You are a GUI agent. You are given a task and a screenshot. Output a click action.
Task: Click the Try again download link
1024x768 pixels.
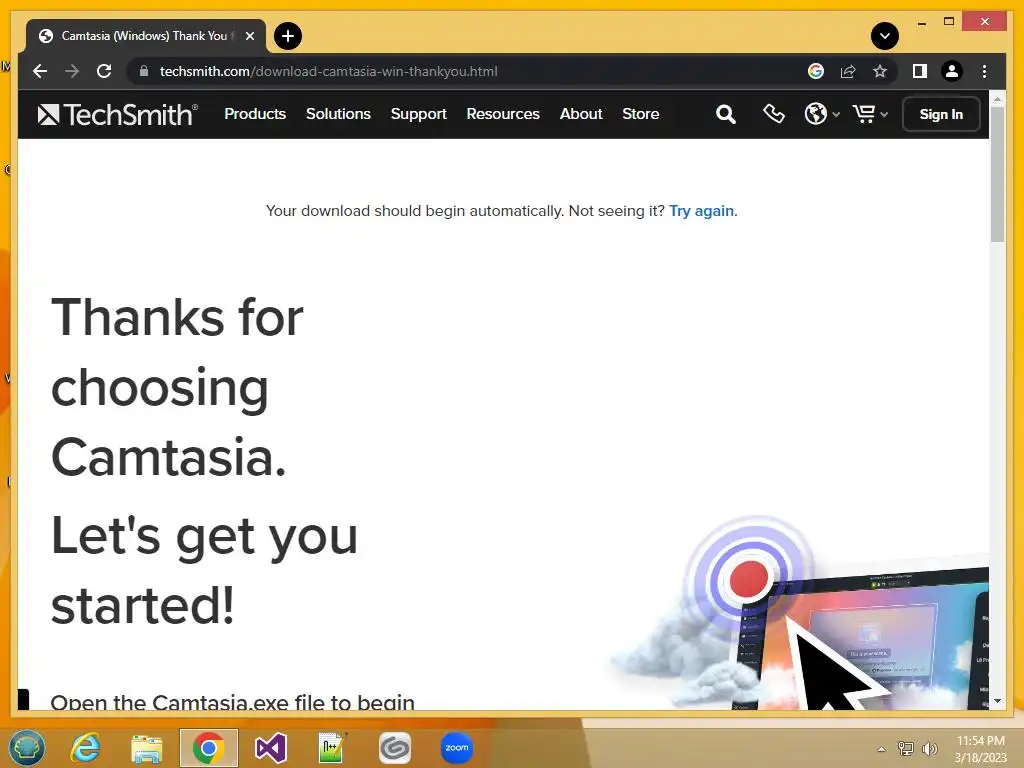[x=701, y=211]
